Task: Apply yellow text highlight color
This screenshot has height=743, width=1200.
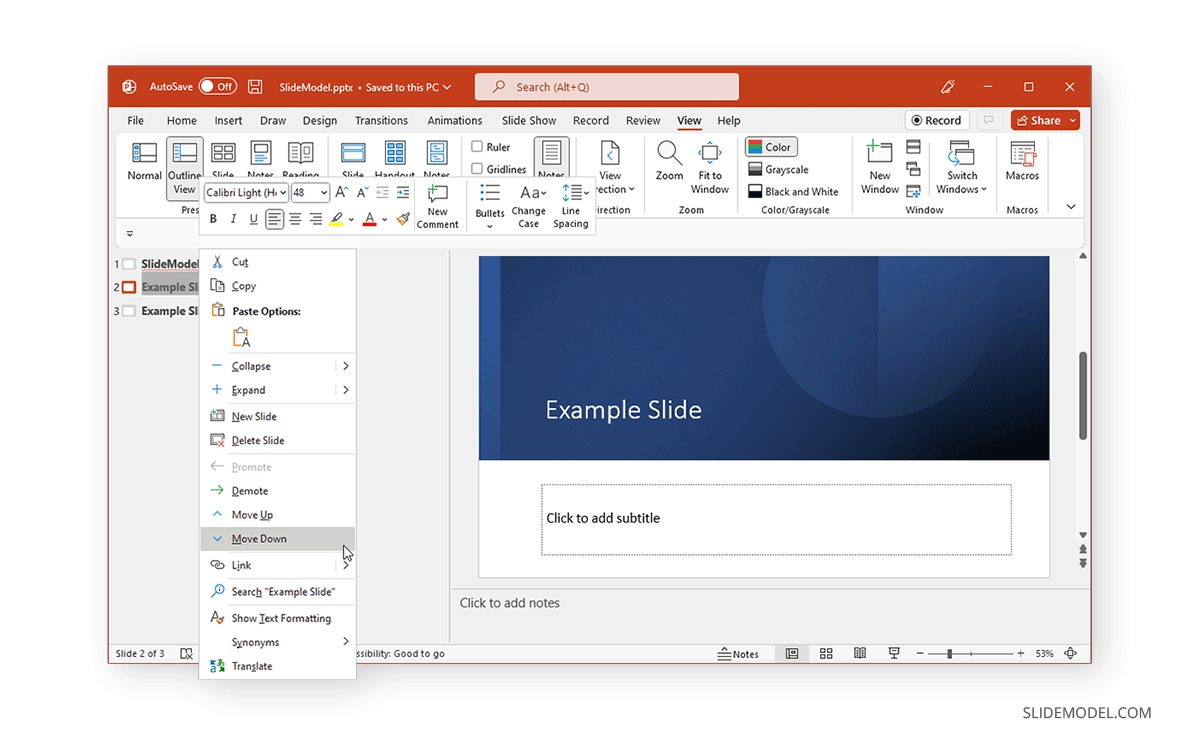Action: [x=336, y=220]
